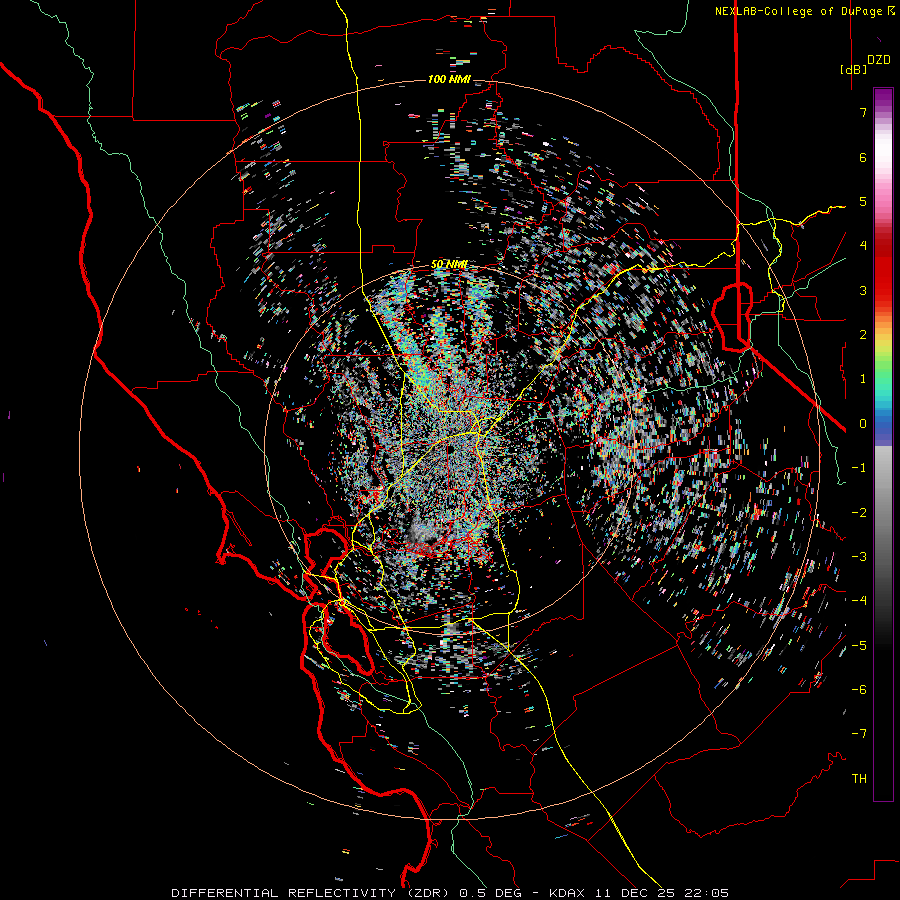
Task: Click the 1 dB tick label on scale
Action: point(863,379)
